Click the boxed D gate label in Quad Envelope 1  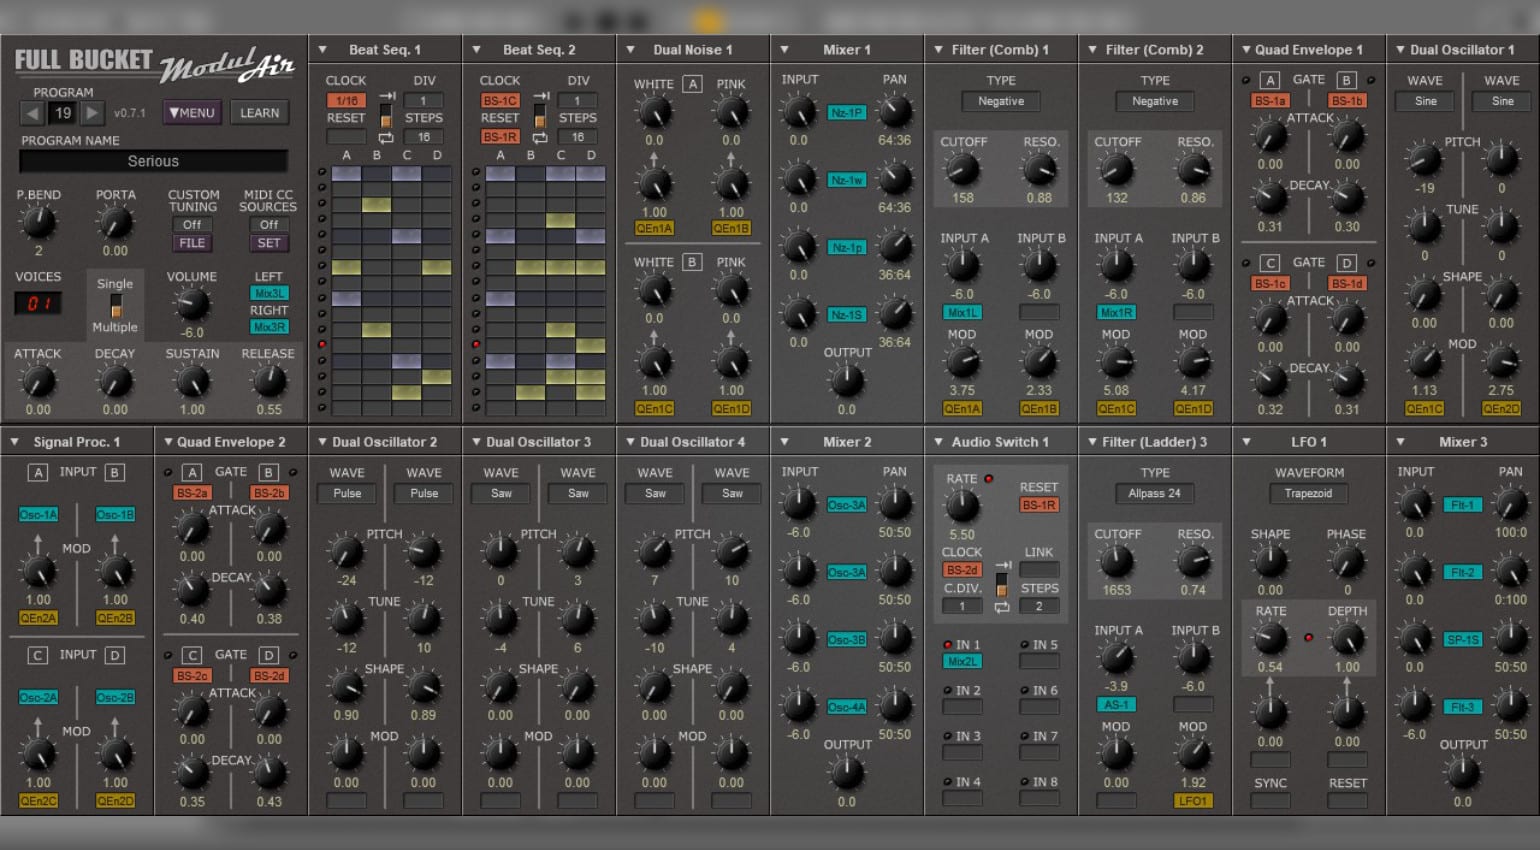coord(1347,263)
